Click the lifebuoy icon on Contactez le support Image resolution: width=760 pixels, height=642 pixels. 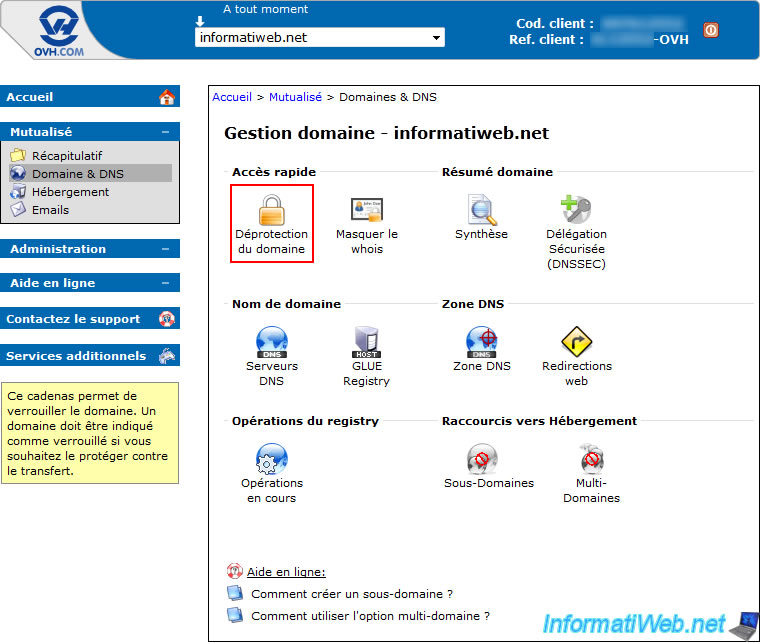[167, 319]
